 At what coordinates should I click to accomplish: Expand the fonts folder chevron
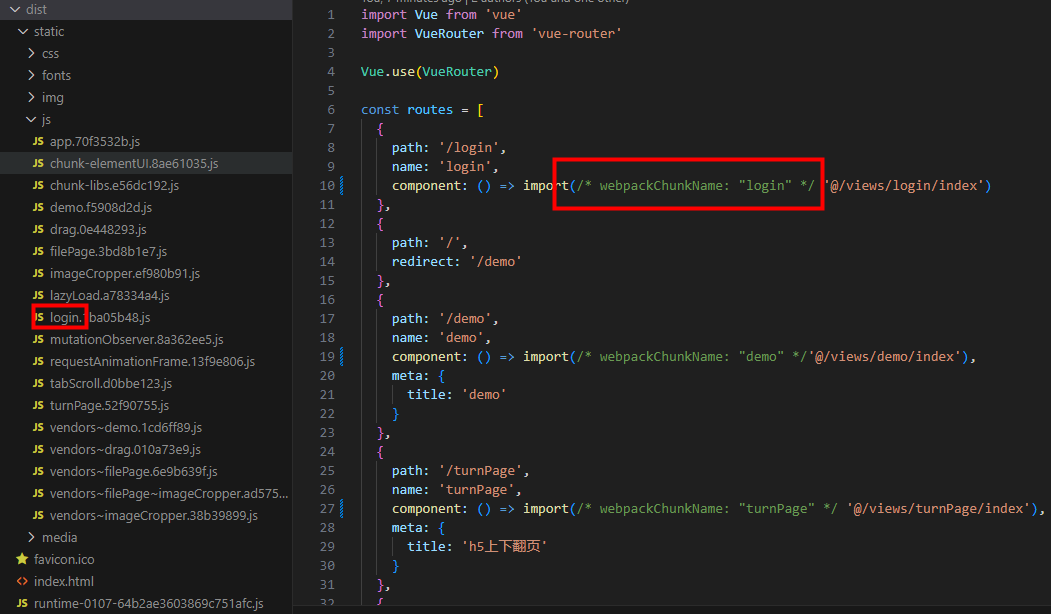[31, 75]
